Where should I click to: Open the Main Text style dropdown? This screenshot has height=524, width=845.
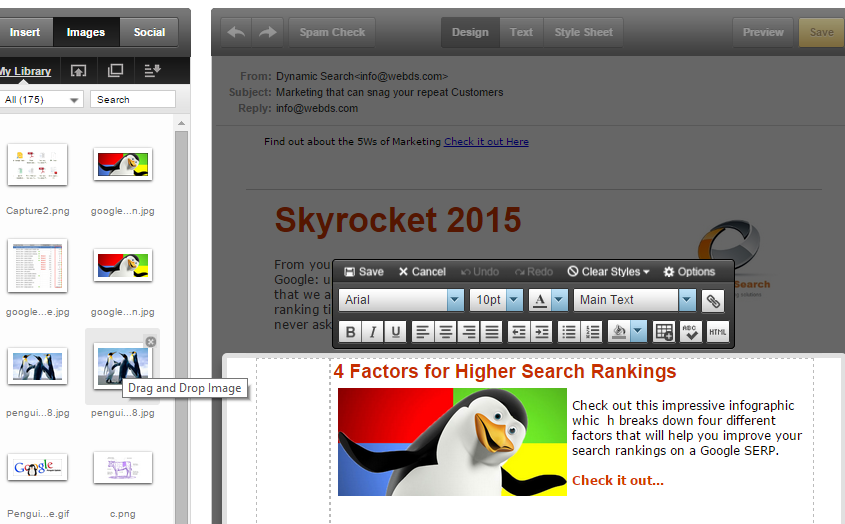pos(686,300)
